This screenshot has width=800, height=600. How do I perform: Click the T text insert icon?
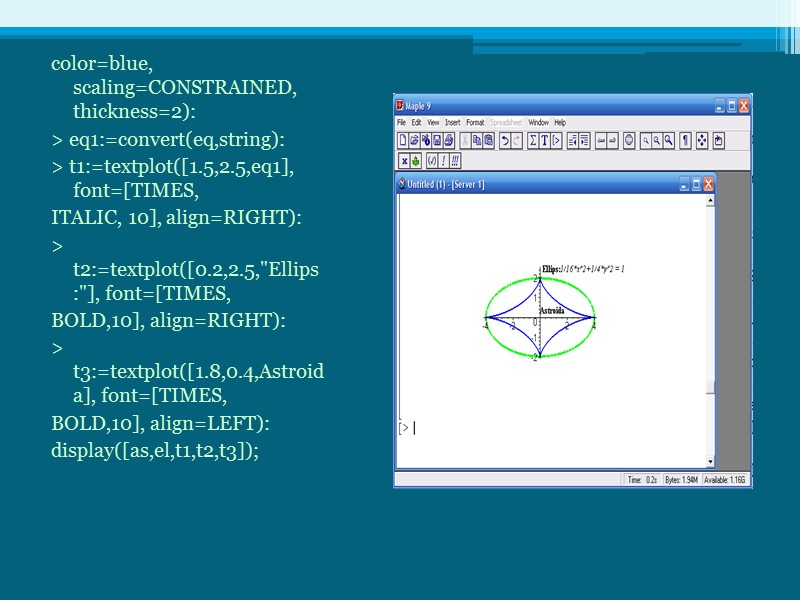[x=544, y=140]
